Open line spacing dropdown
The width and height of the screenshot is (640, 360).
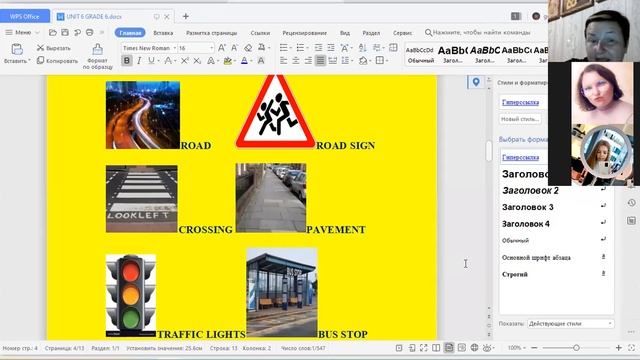coord(352,61)
